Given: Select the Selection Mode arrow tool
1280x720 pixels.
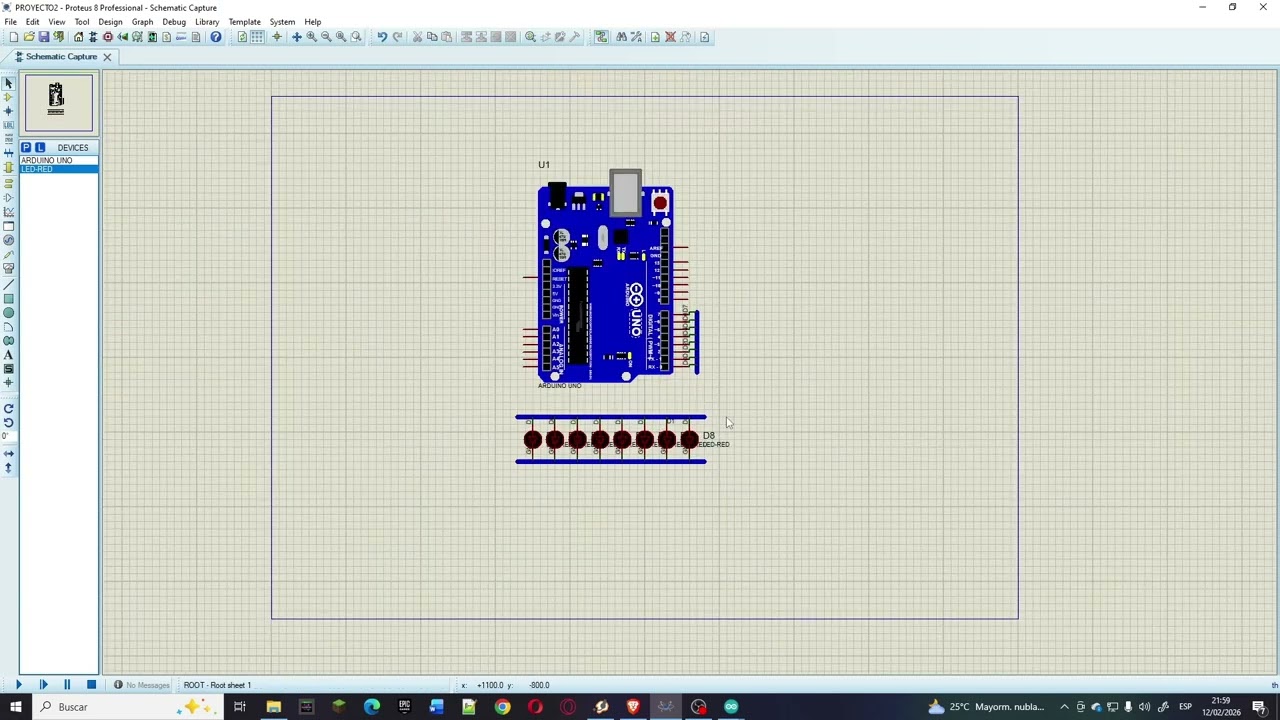Looking at the screenshot, I should 9,83.
